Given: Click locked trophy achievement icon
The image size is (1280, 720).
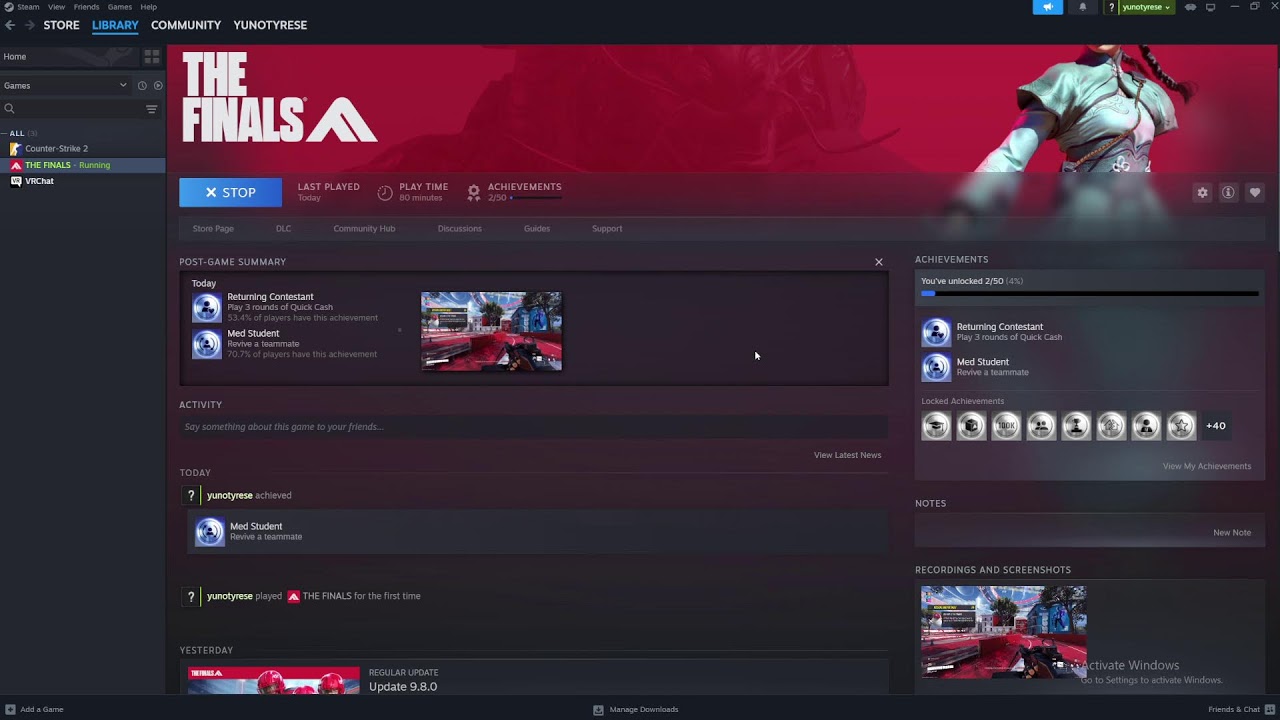Looking at the screenshot, I should (1076, 426).
